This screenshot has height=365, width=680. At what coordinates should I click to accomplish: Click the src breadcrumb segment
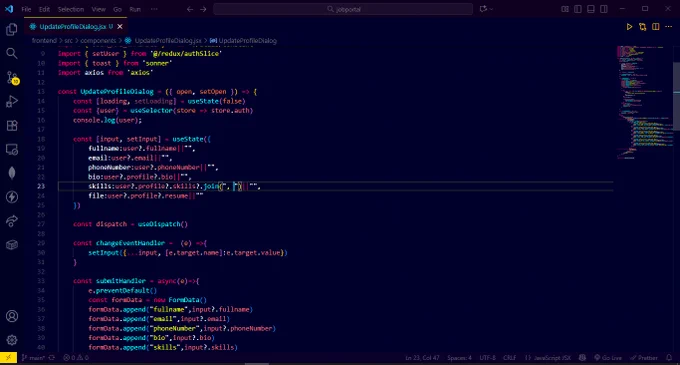tap(69, 41)
